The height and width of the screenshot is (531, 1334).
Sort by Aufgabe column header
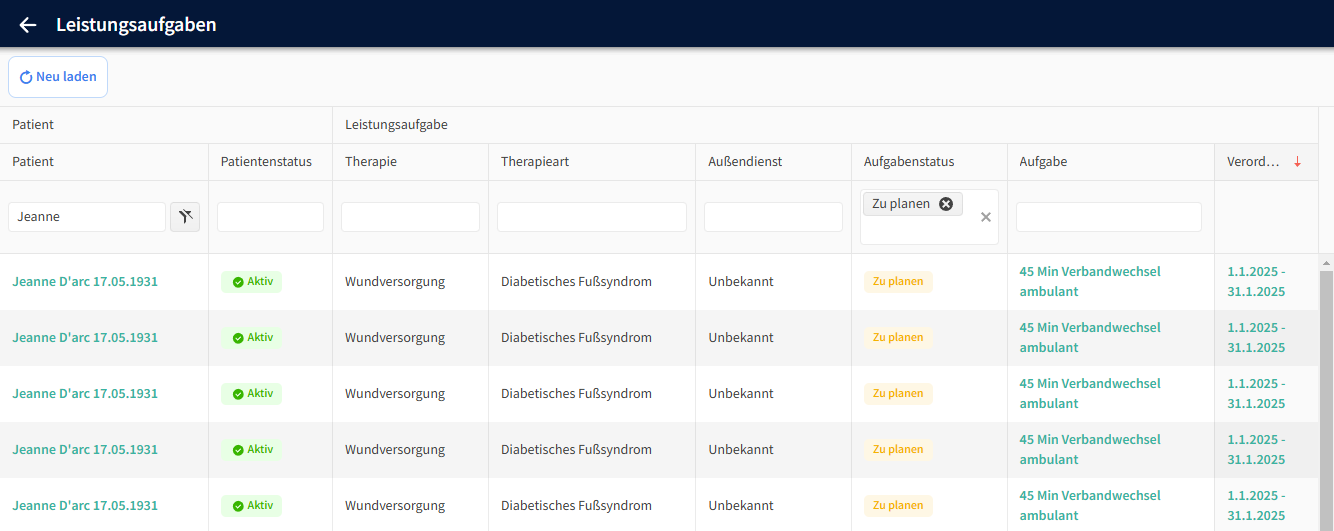click(1043, 162)
